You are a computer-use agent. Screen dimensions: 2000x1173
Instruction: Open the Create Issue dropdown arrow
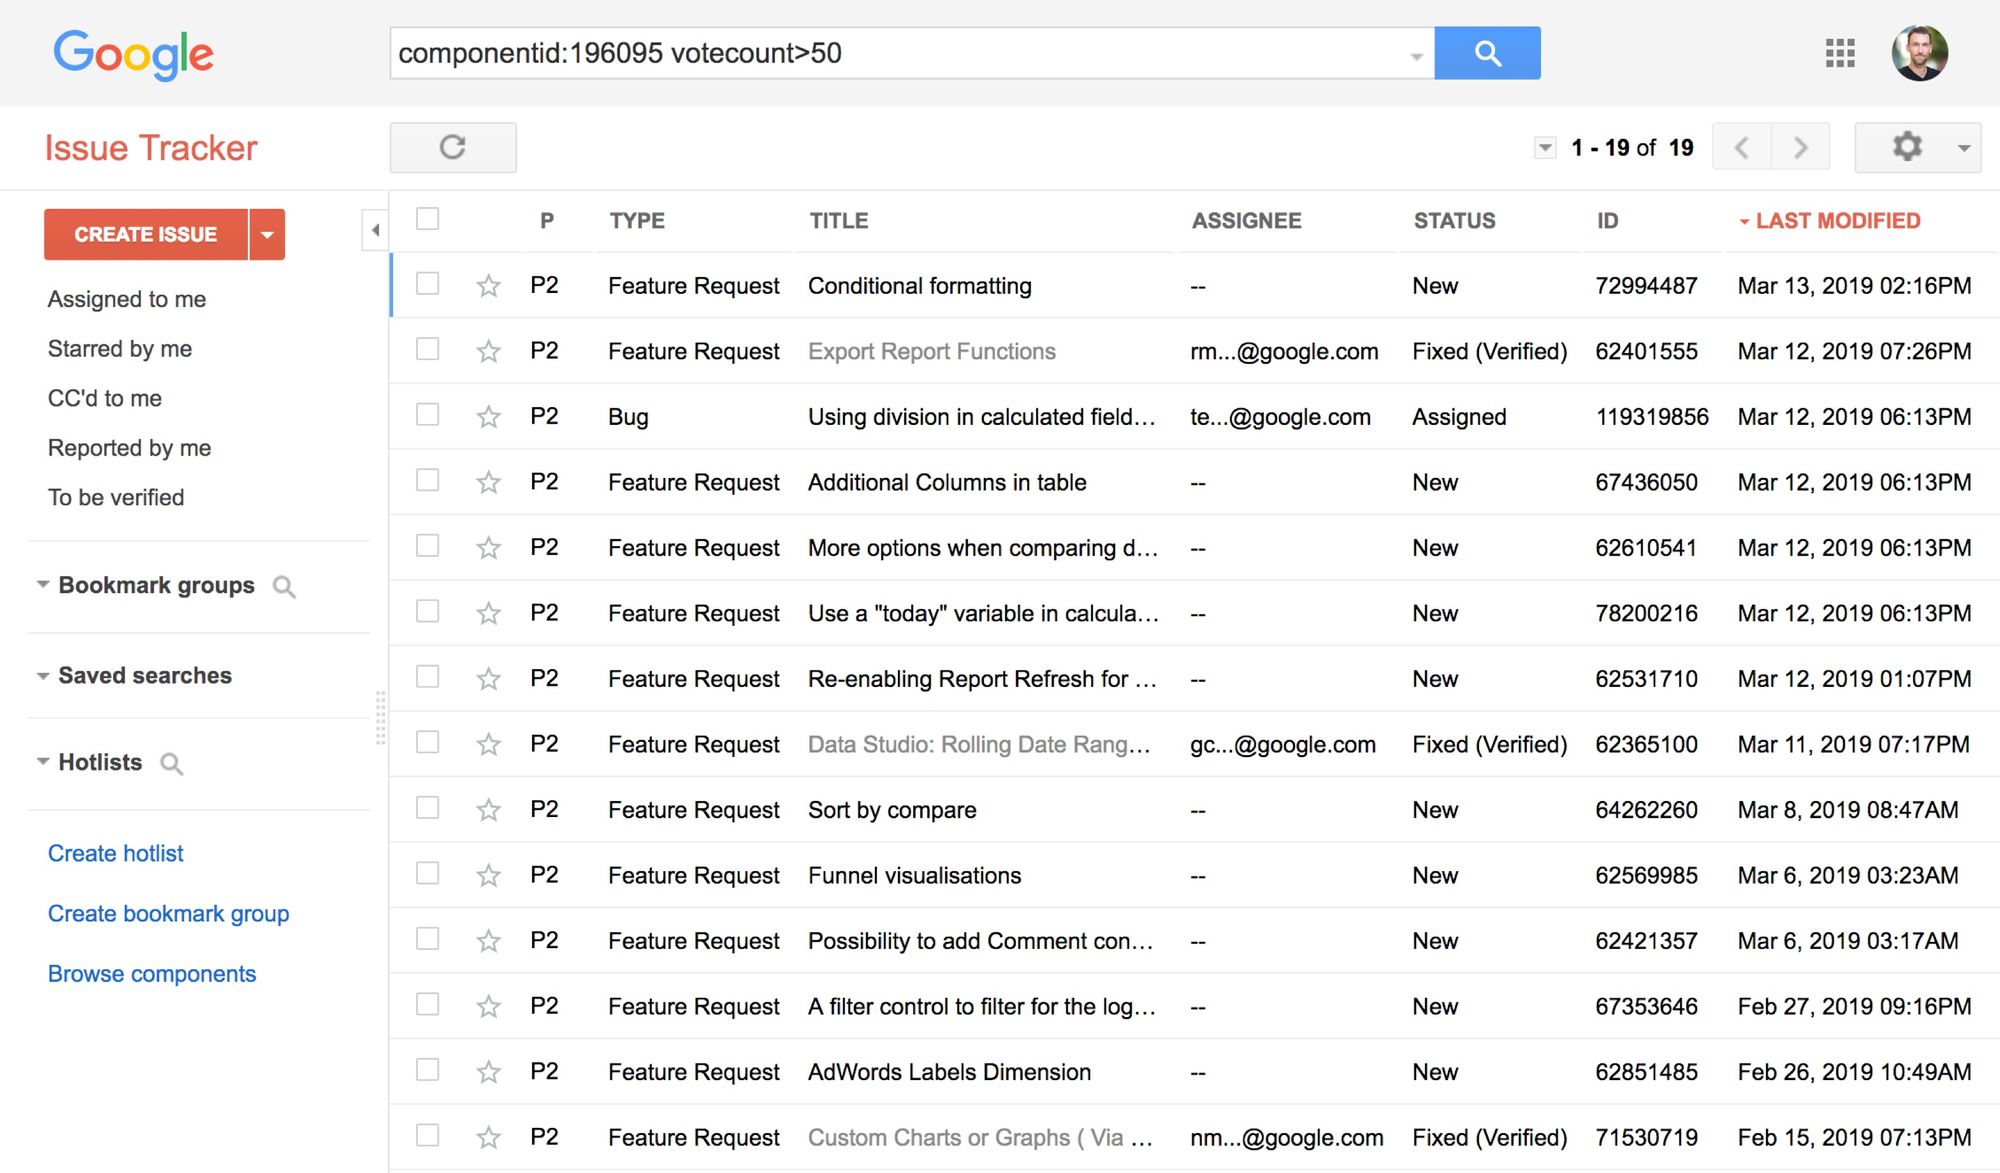[x=267, y=234]
